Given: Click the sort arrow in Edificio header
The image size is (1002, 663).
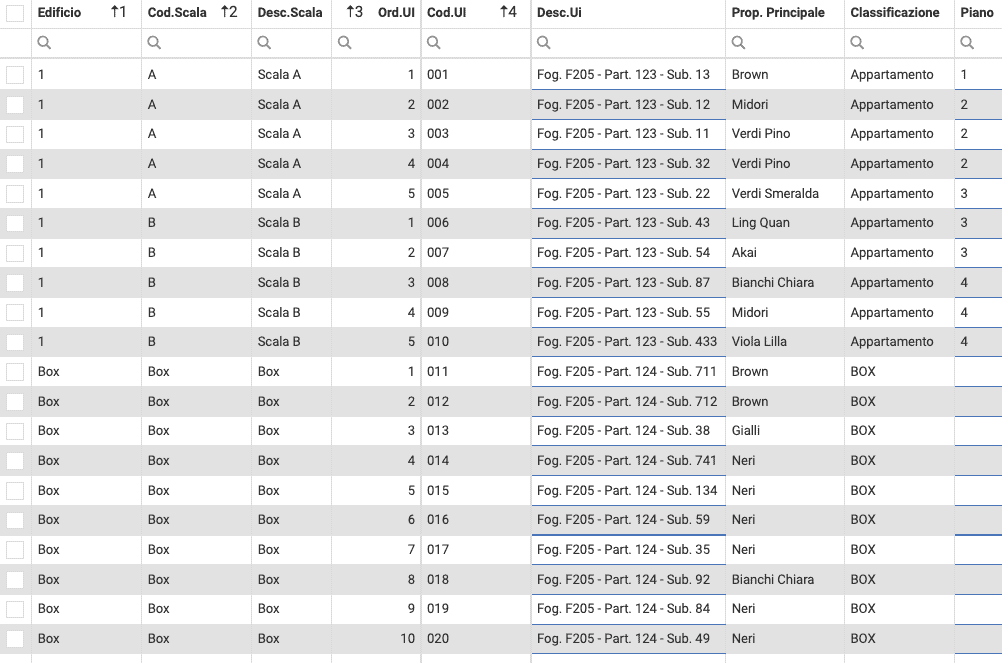Looking at the screenshot, I should [x=118, y=12].
